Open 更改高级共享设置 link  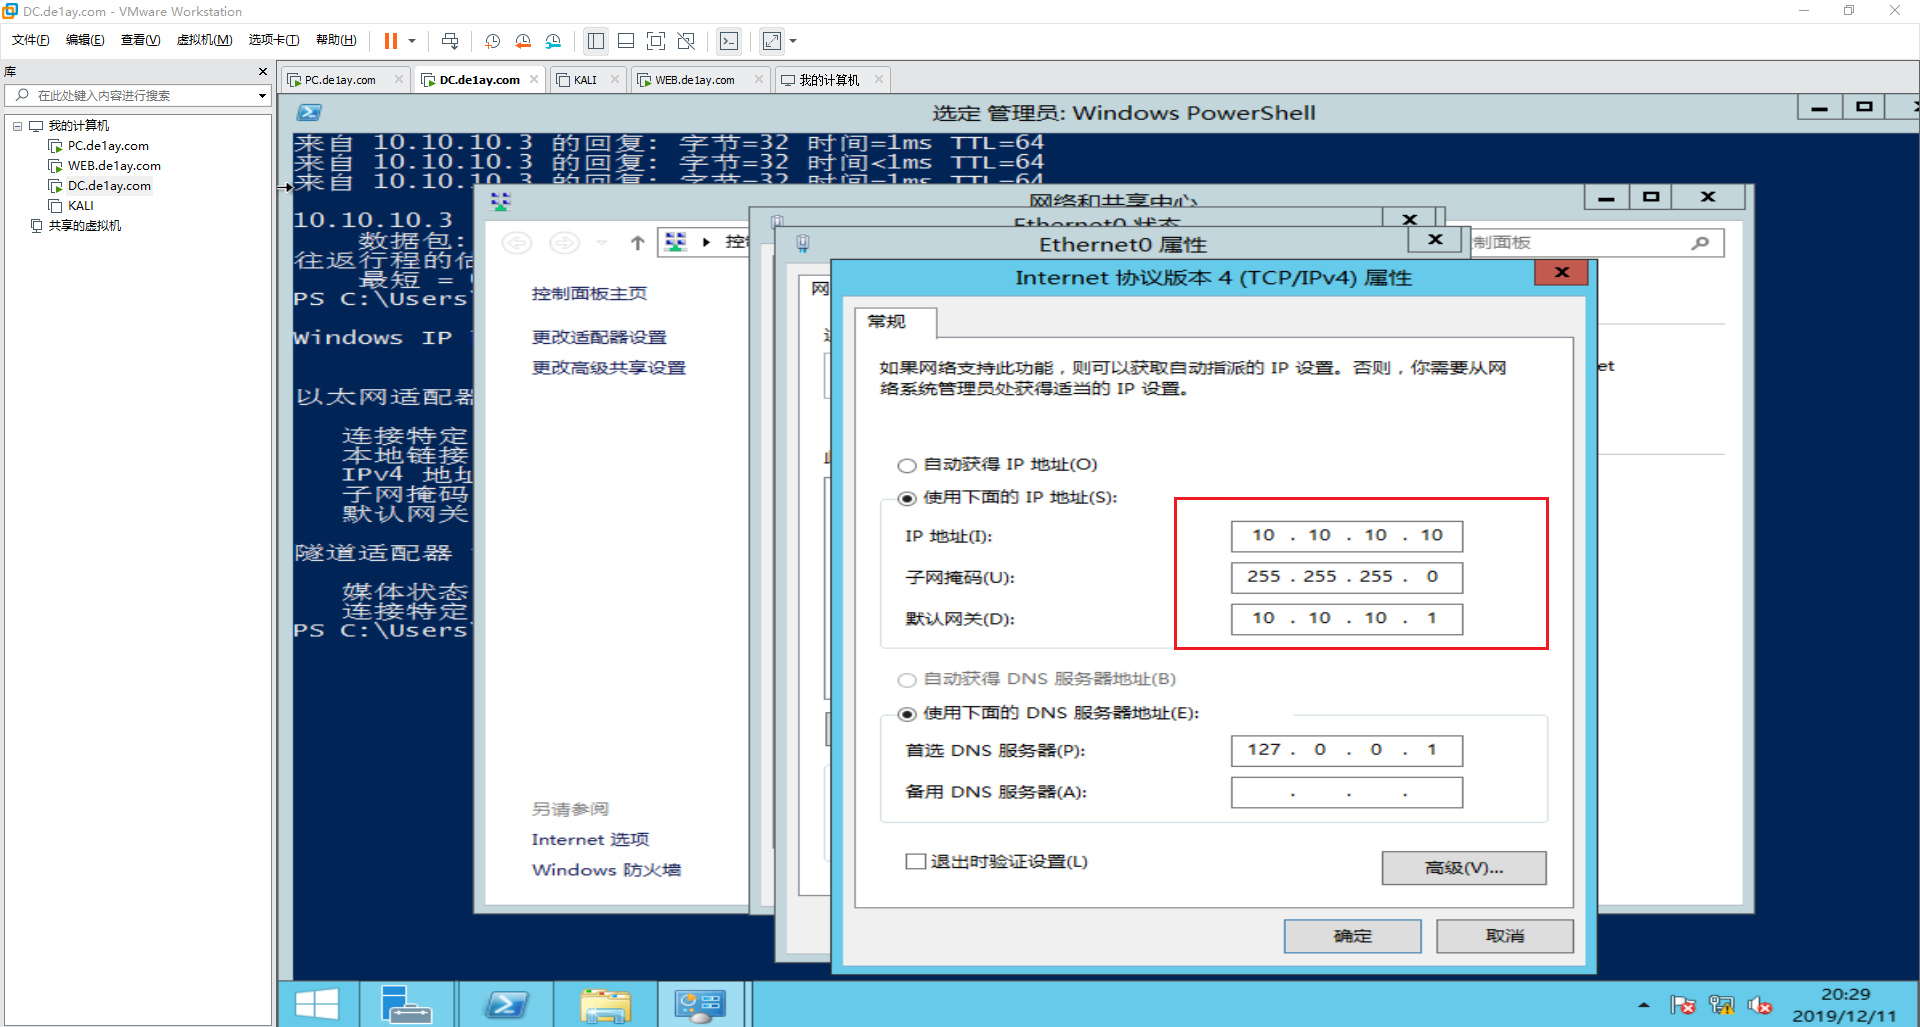[609, 368]
